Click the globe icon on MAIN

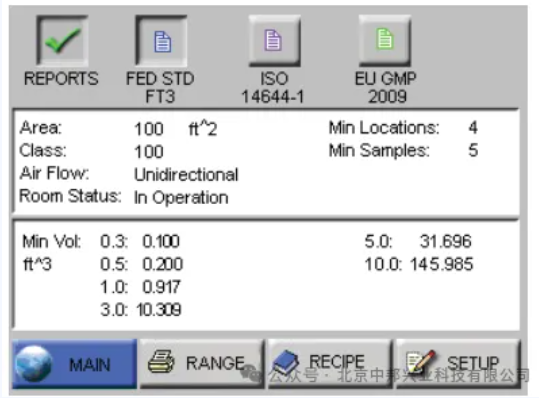tap(34, 364)
